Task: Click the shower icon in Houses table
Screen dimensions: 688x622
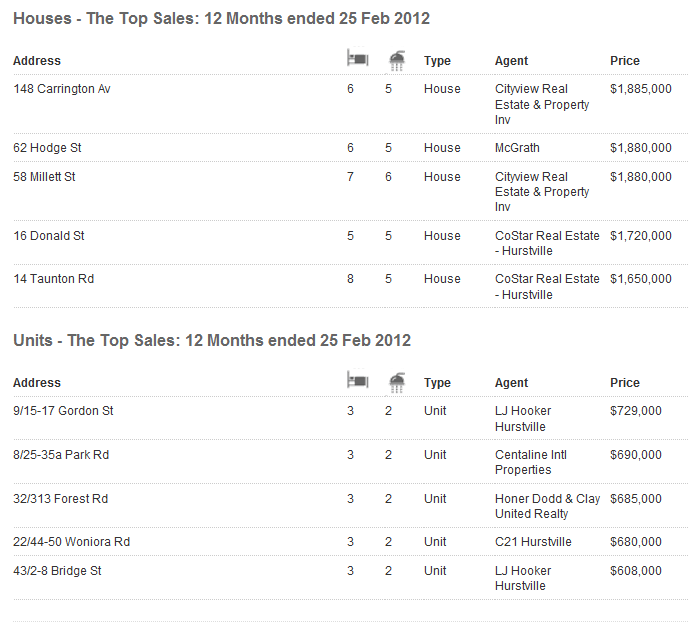Action: tap(397, 60)
